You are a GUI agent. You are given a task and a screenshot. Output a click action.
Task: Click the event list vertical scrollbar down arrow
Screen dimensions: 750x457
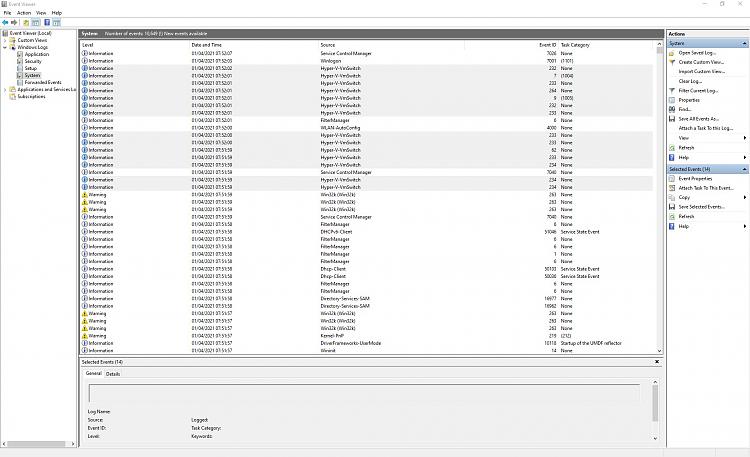659,351
